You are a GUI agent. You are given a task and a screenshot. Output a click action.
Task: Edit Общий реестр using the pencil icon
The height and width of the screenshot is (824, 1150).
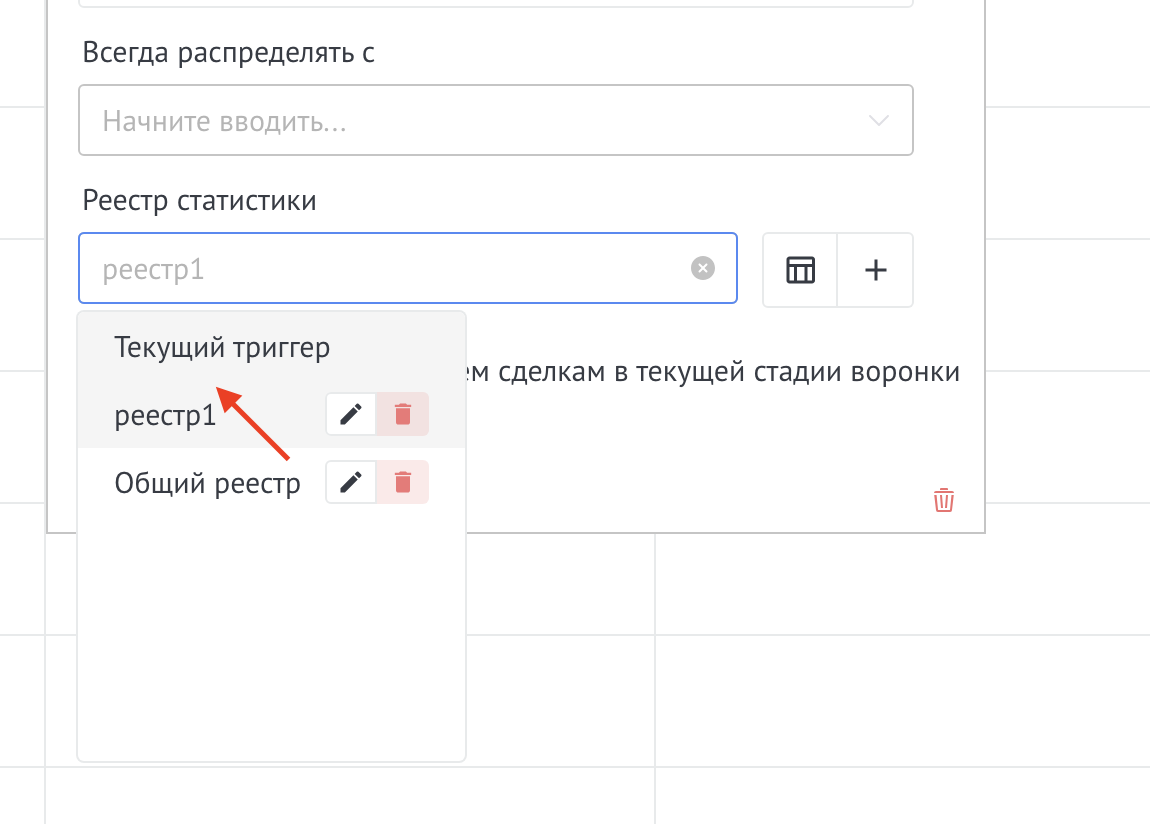[x=351, y=482]
